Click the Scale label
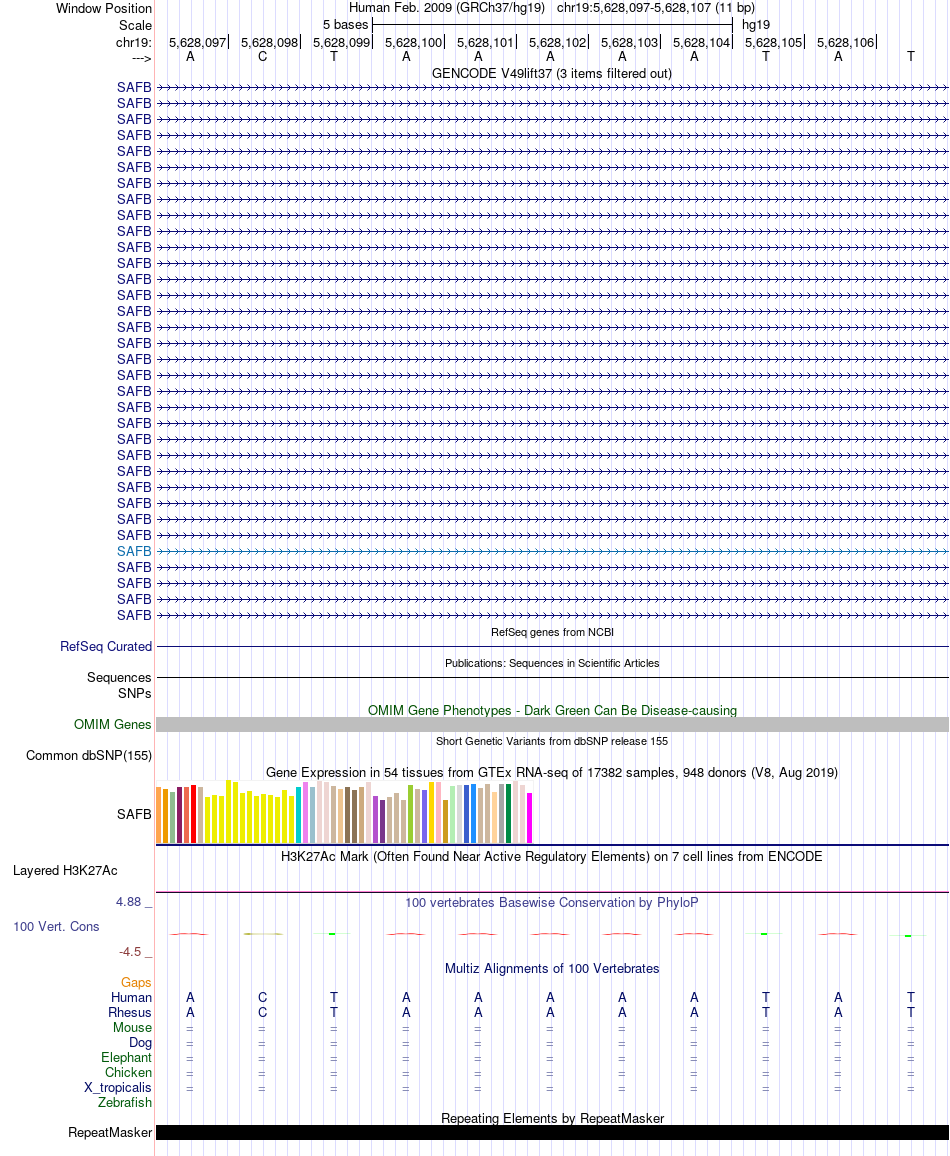 coord(136,25)
